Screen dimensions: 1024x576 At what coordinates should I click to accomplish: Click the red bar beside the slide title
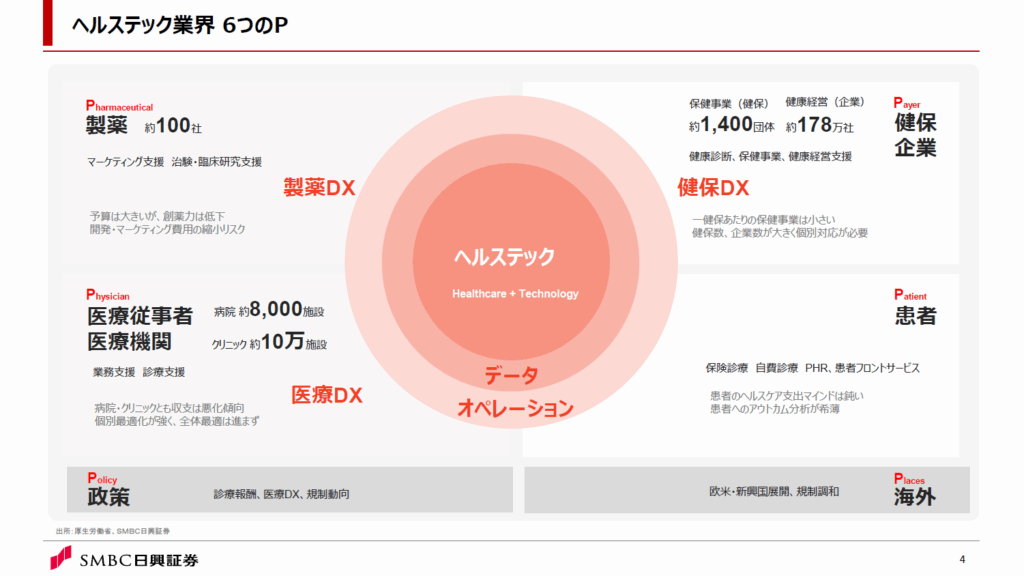coord(47,23)
